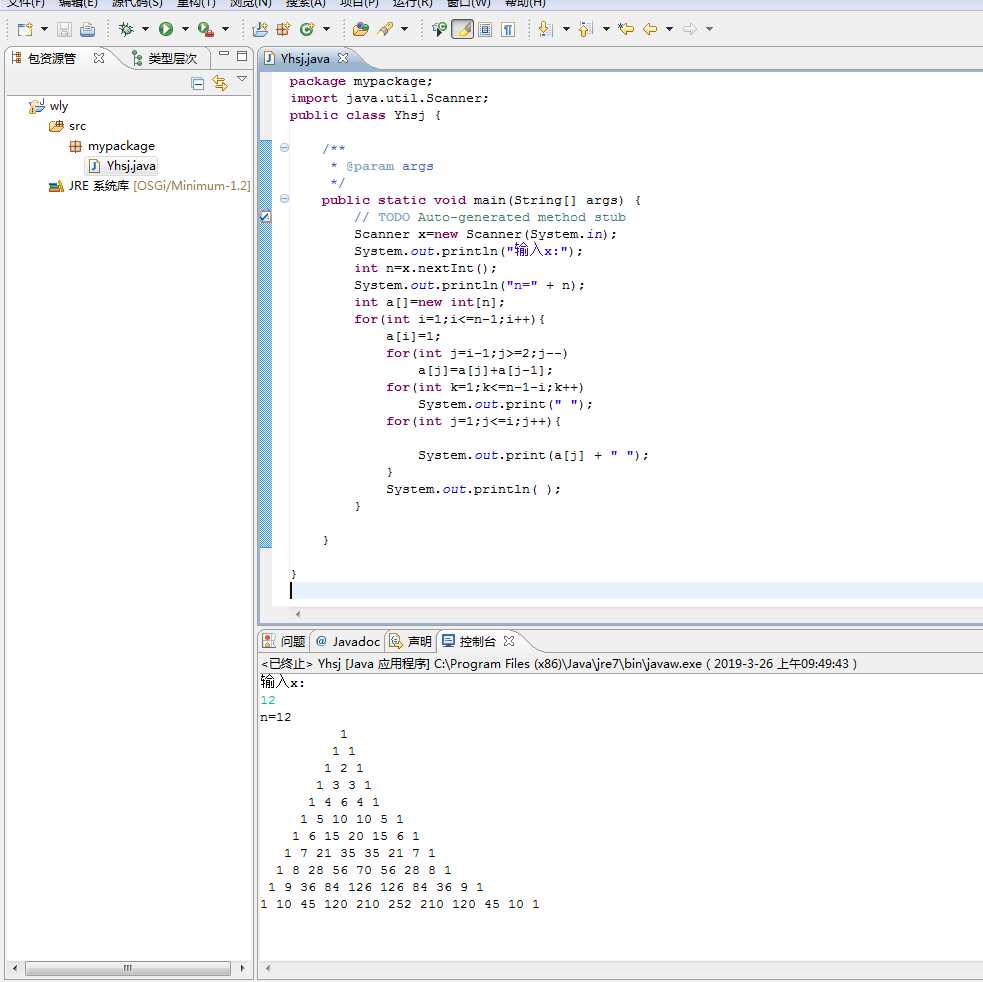The image size is (983, 982).
Task: Click the Print icon in toolbar
Action: click(x=88, y=29)
